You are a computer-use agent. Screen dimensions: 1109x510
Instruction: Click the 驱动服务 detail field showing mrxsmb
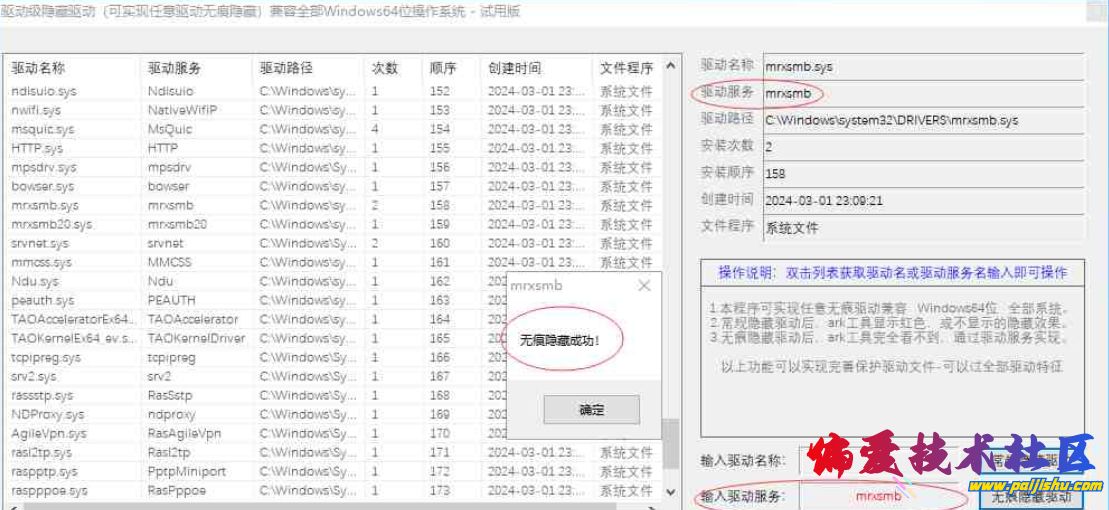coord(922,93)
